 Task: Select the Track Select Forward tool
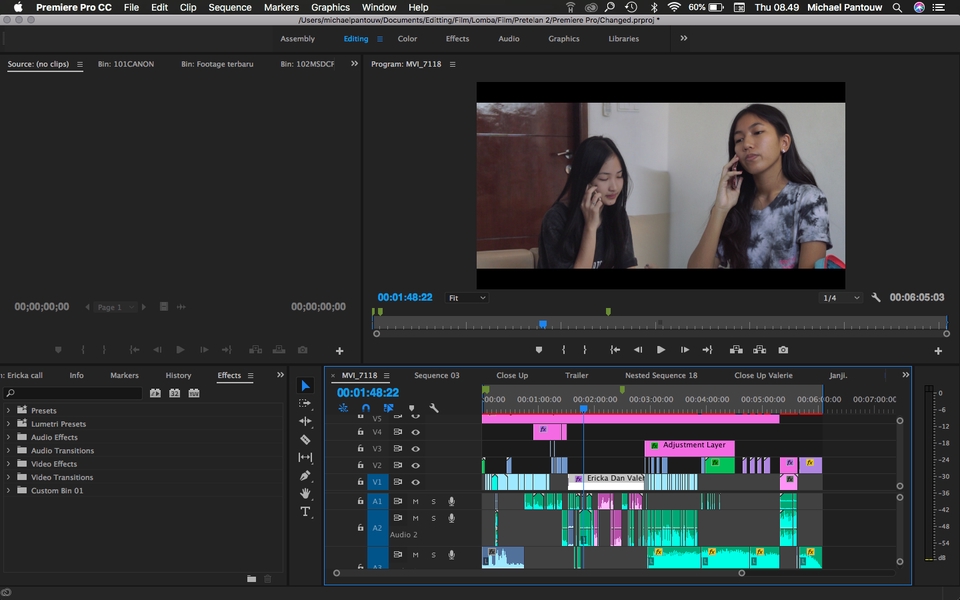306,403
